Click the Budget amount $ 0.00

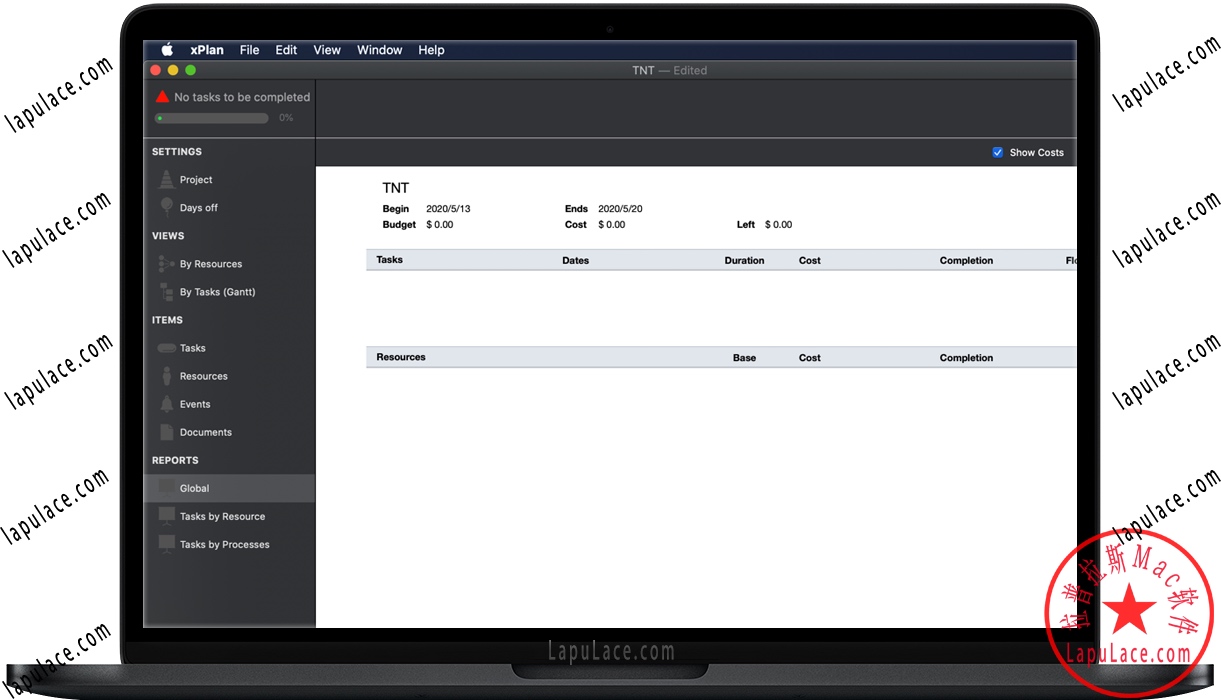[x=440, y=225]
